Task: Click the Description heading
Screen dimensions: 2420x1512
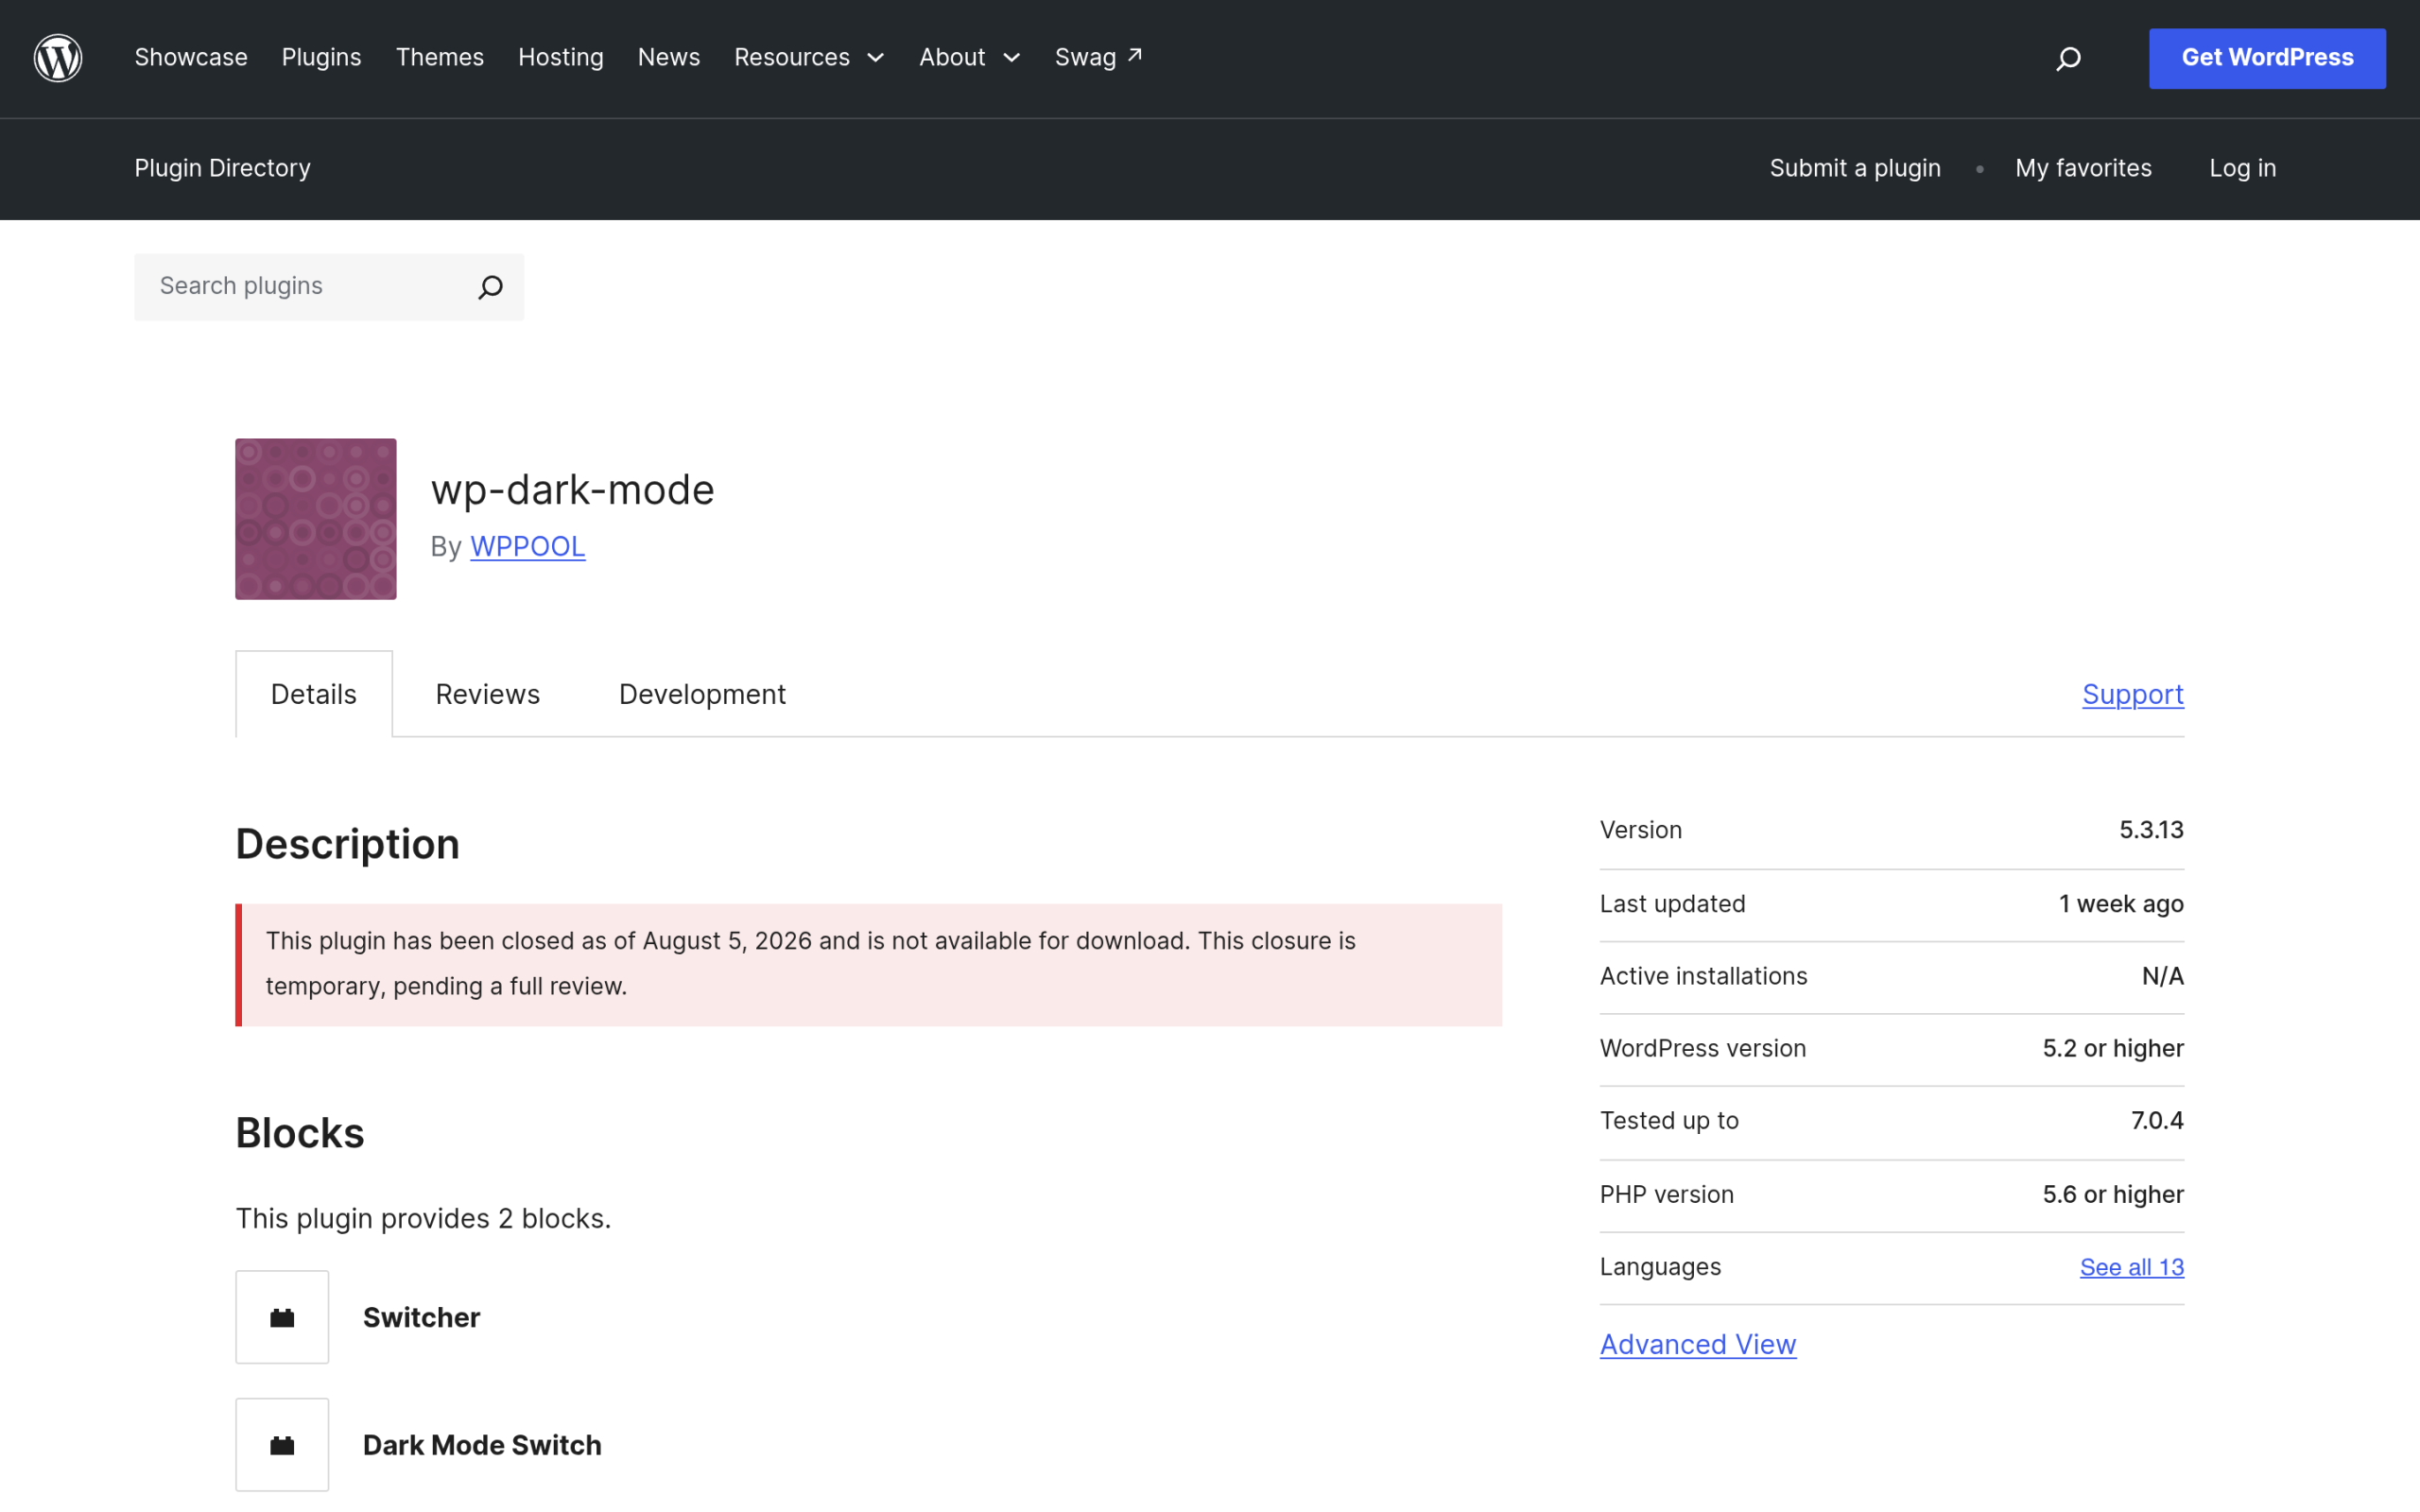Action: 347,844
